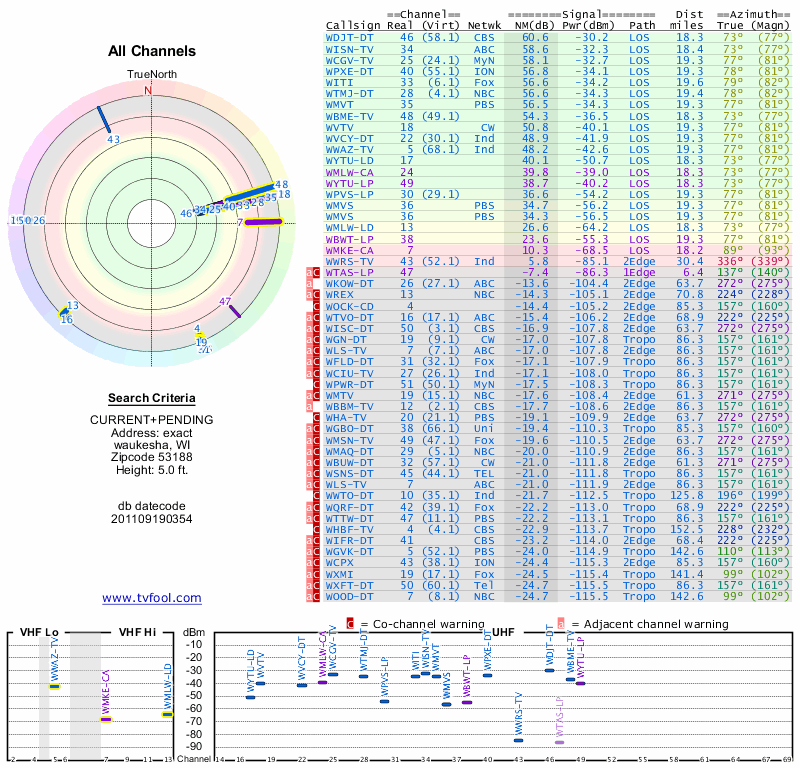Click the WOOD-DT callsign in the last row
Screen dimensions: 800x768
(x=350, y=596)
